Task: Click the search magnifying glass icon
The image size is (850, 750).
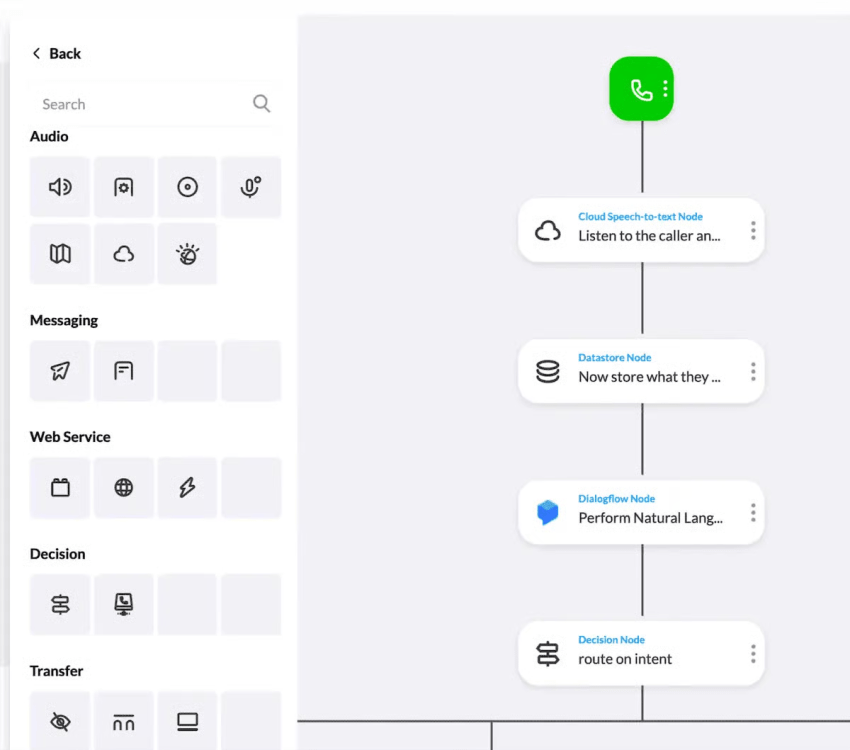Action: (x=261, y=103)
